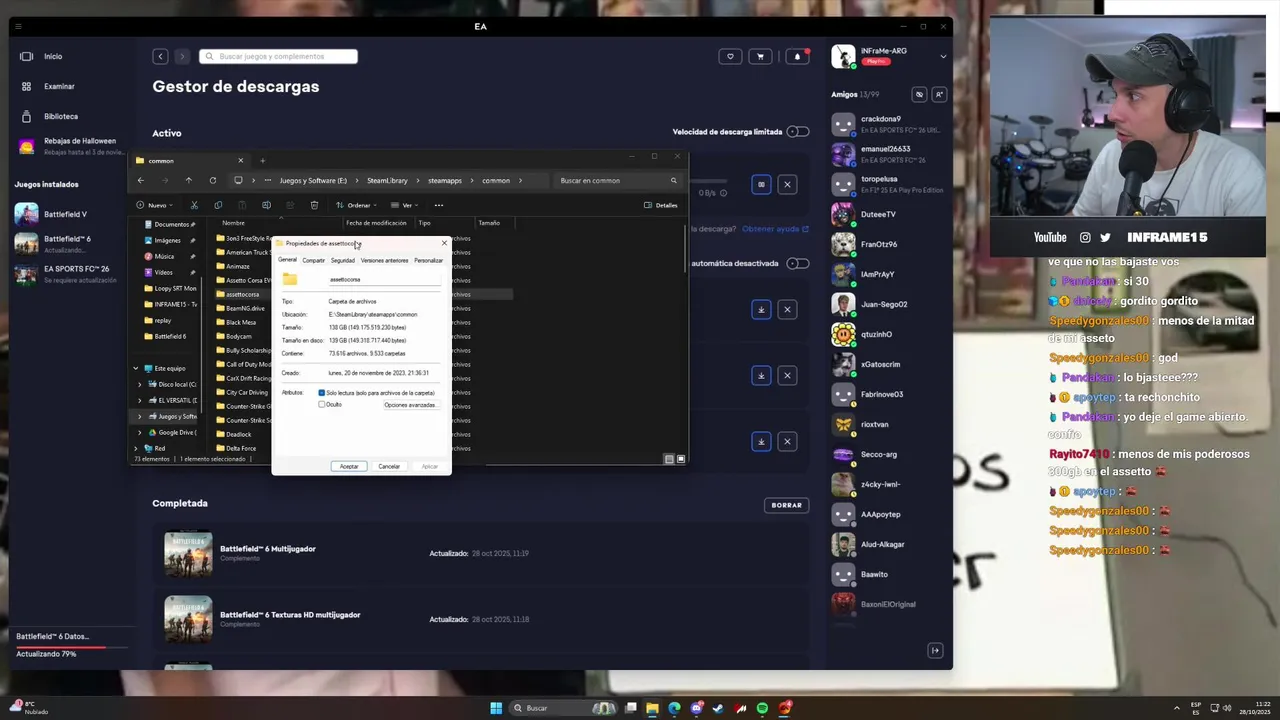Click Aceptar in properties dialog
Screen dimensions: 1280x720
point(348,466)
